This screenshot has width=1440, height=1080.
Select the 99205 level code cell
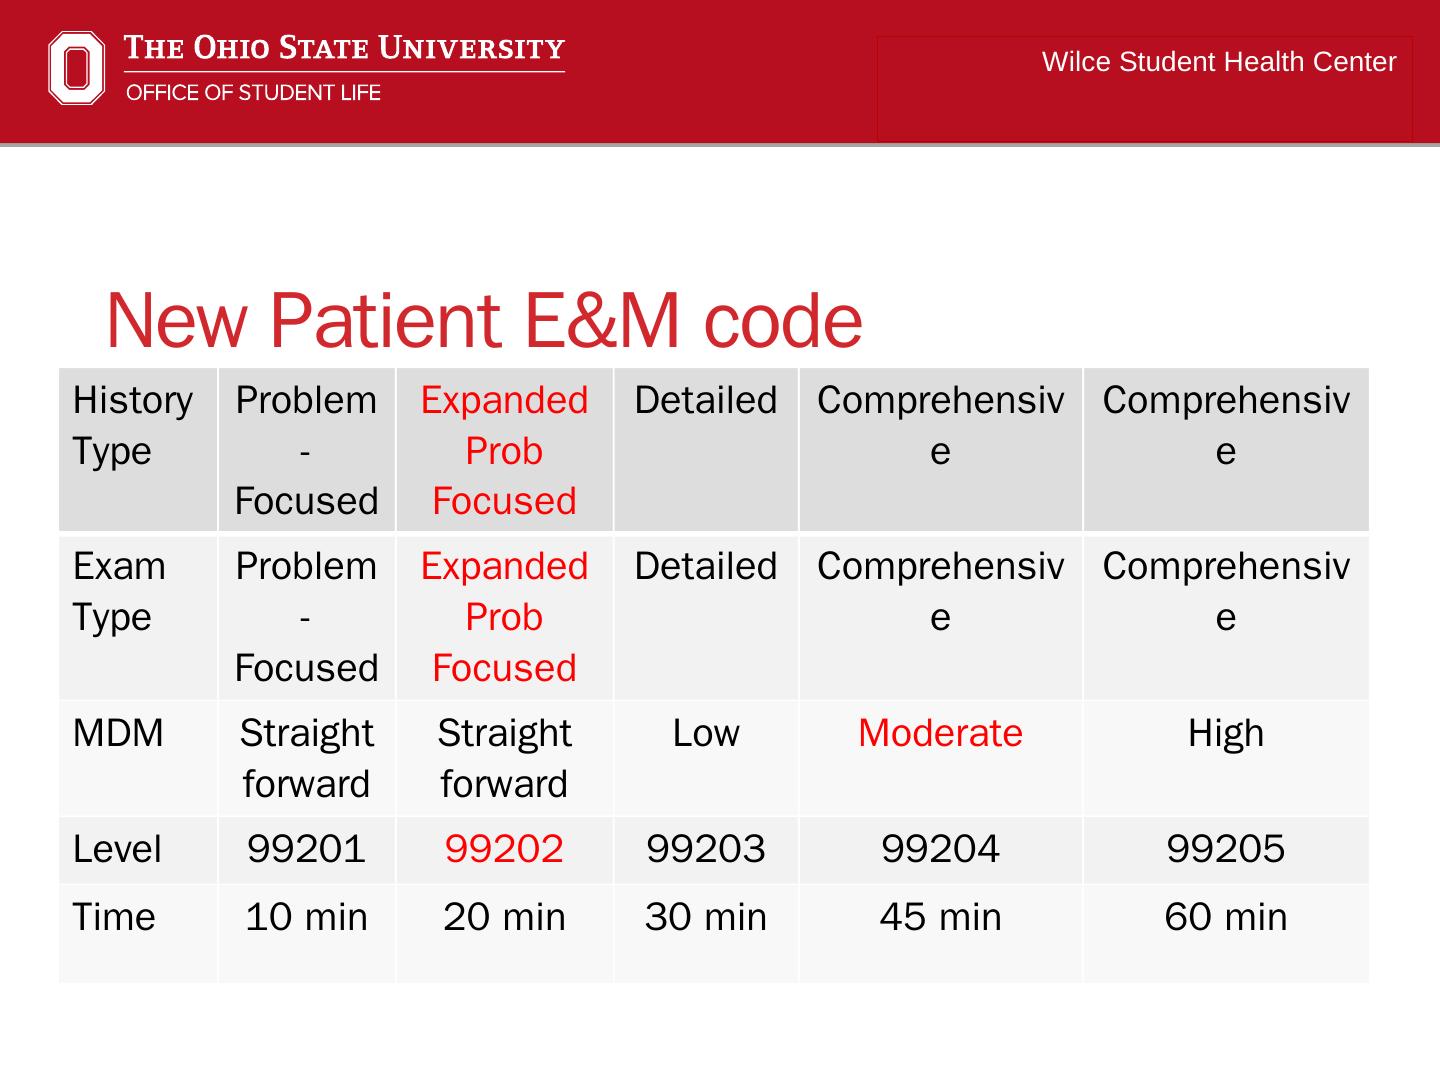click(1225, 849)
